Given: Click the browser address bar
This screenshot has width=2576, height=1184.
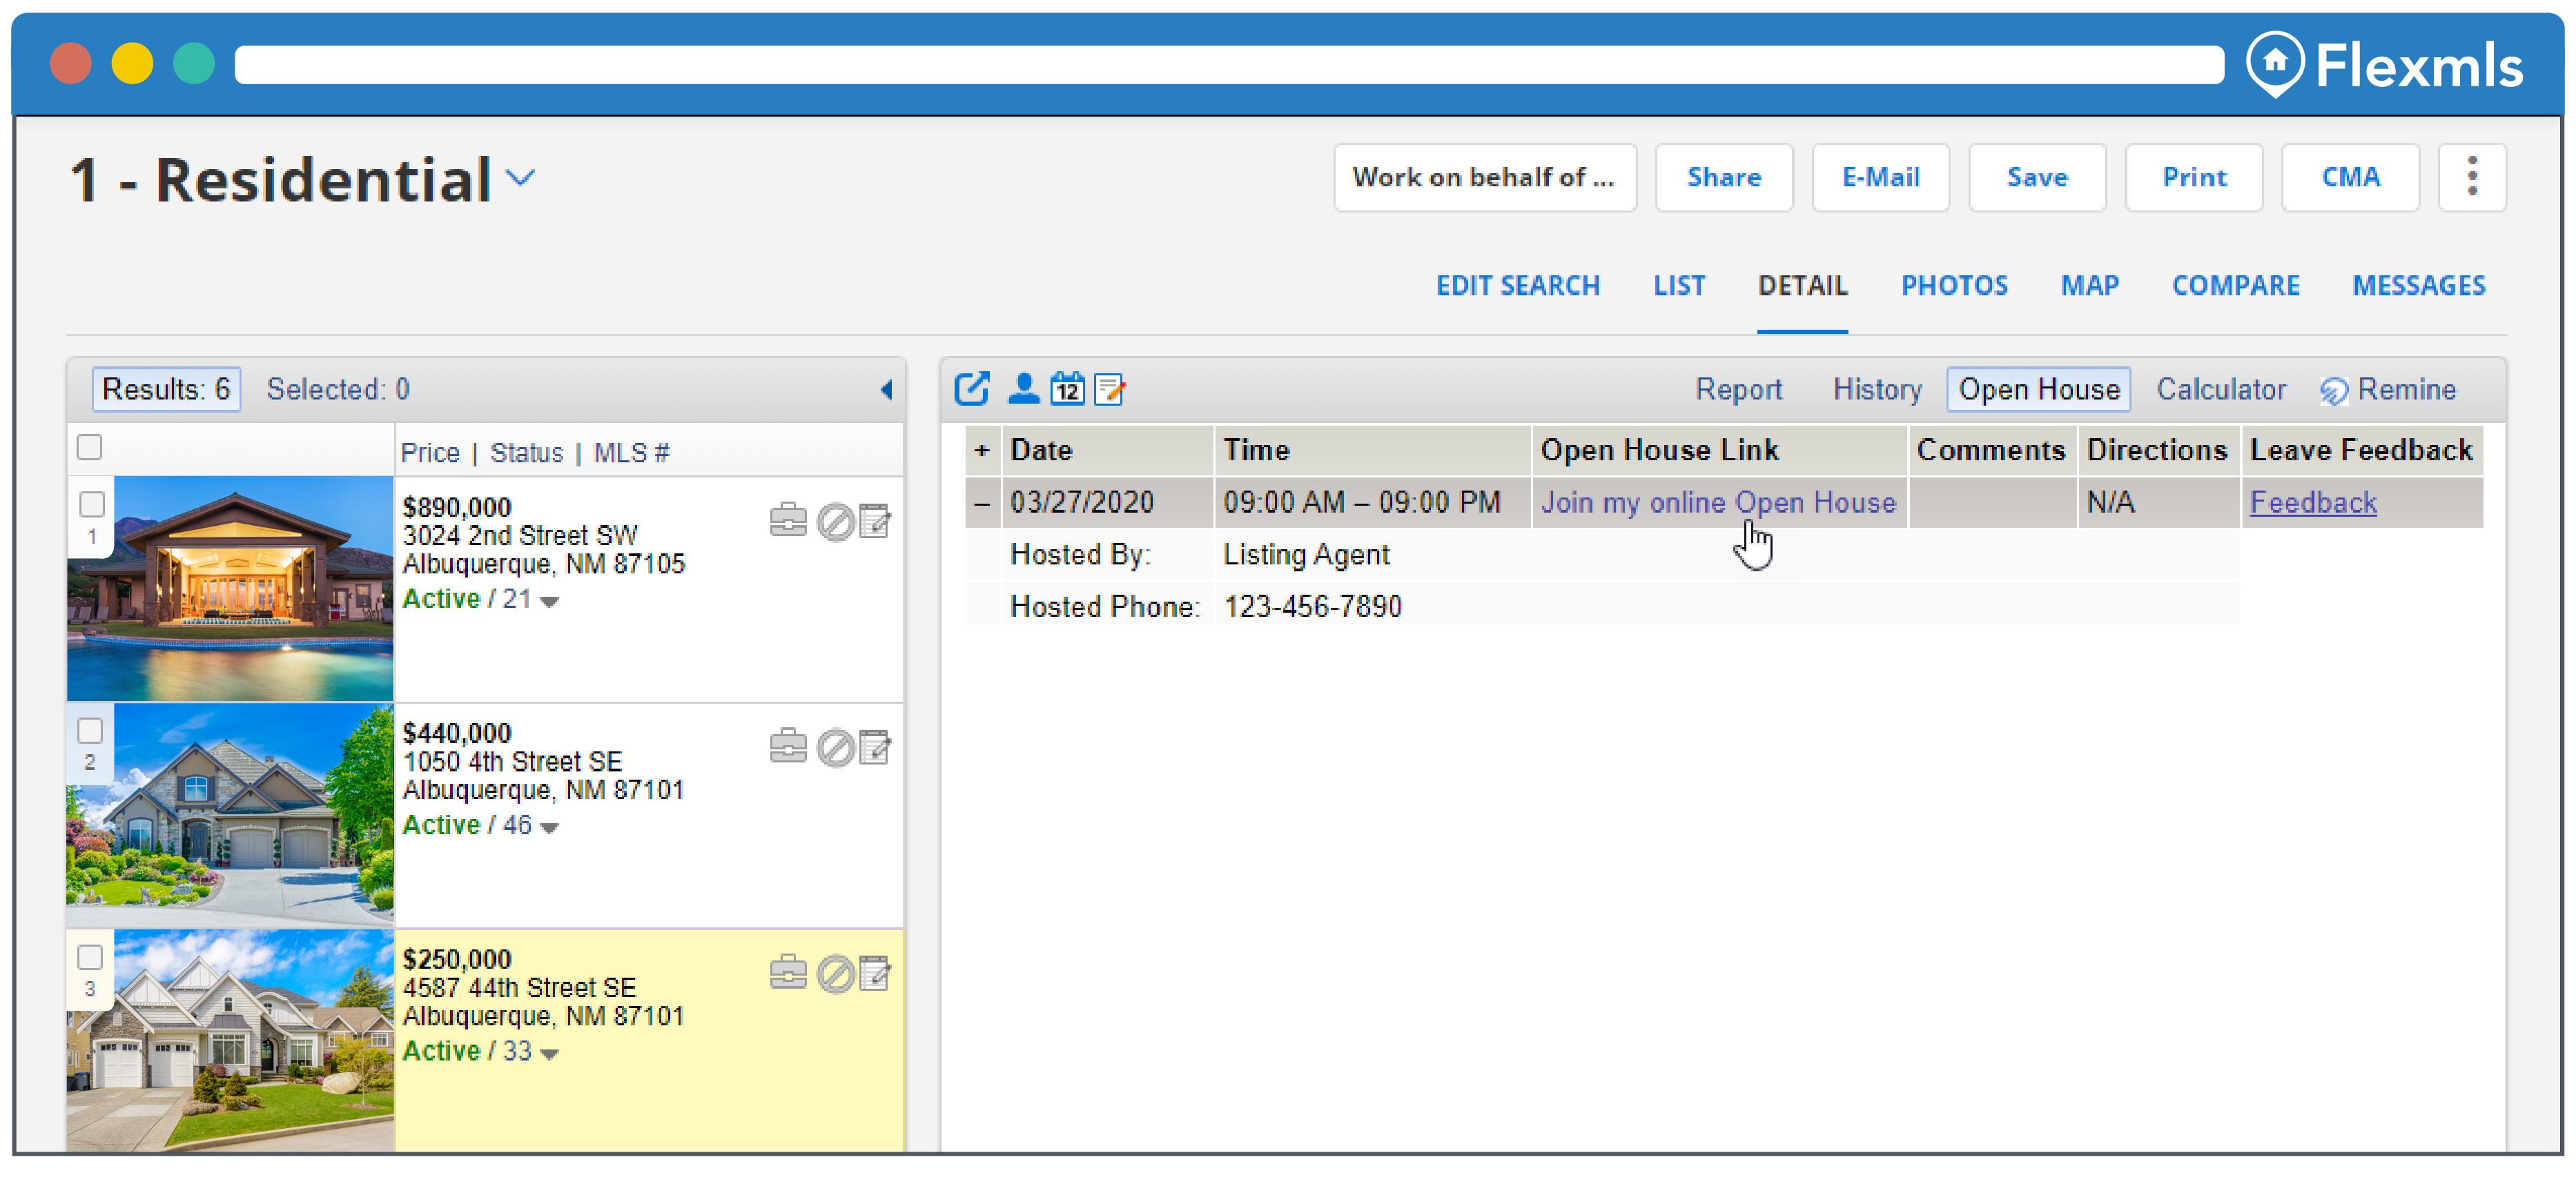Looking at the screenshot, I should tap(1229, 65).
